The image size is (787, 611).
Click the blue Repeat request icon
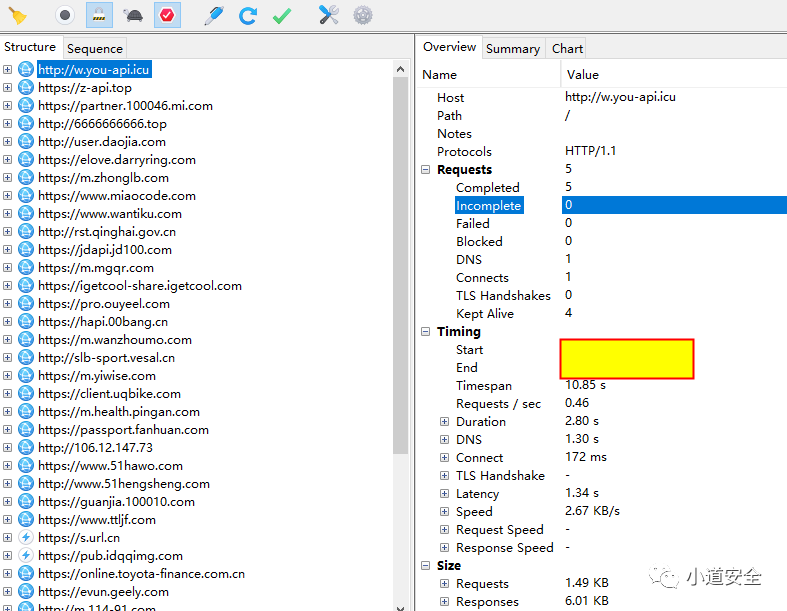pyautogui.click(x=248, y=15)
